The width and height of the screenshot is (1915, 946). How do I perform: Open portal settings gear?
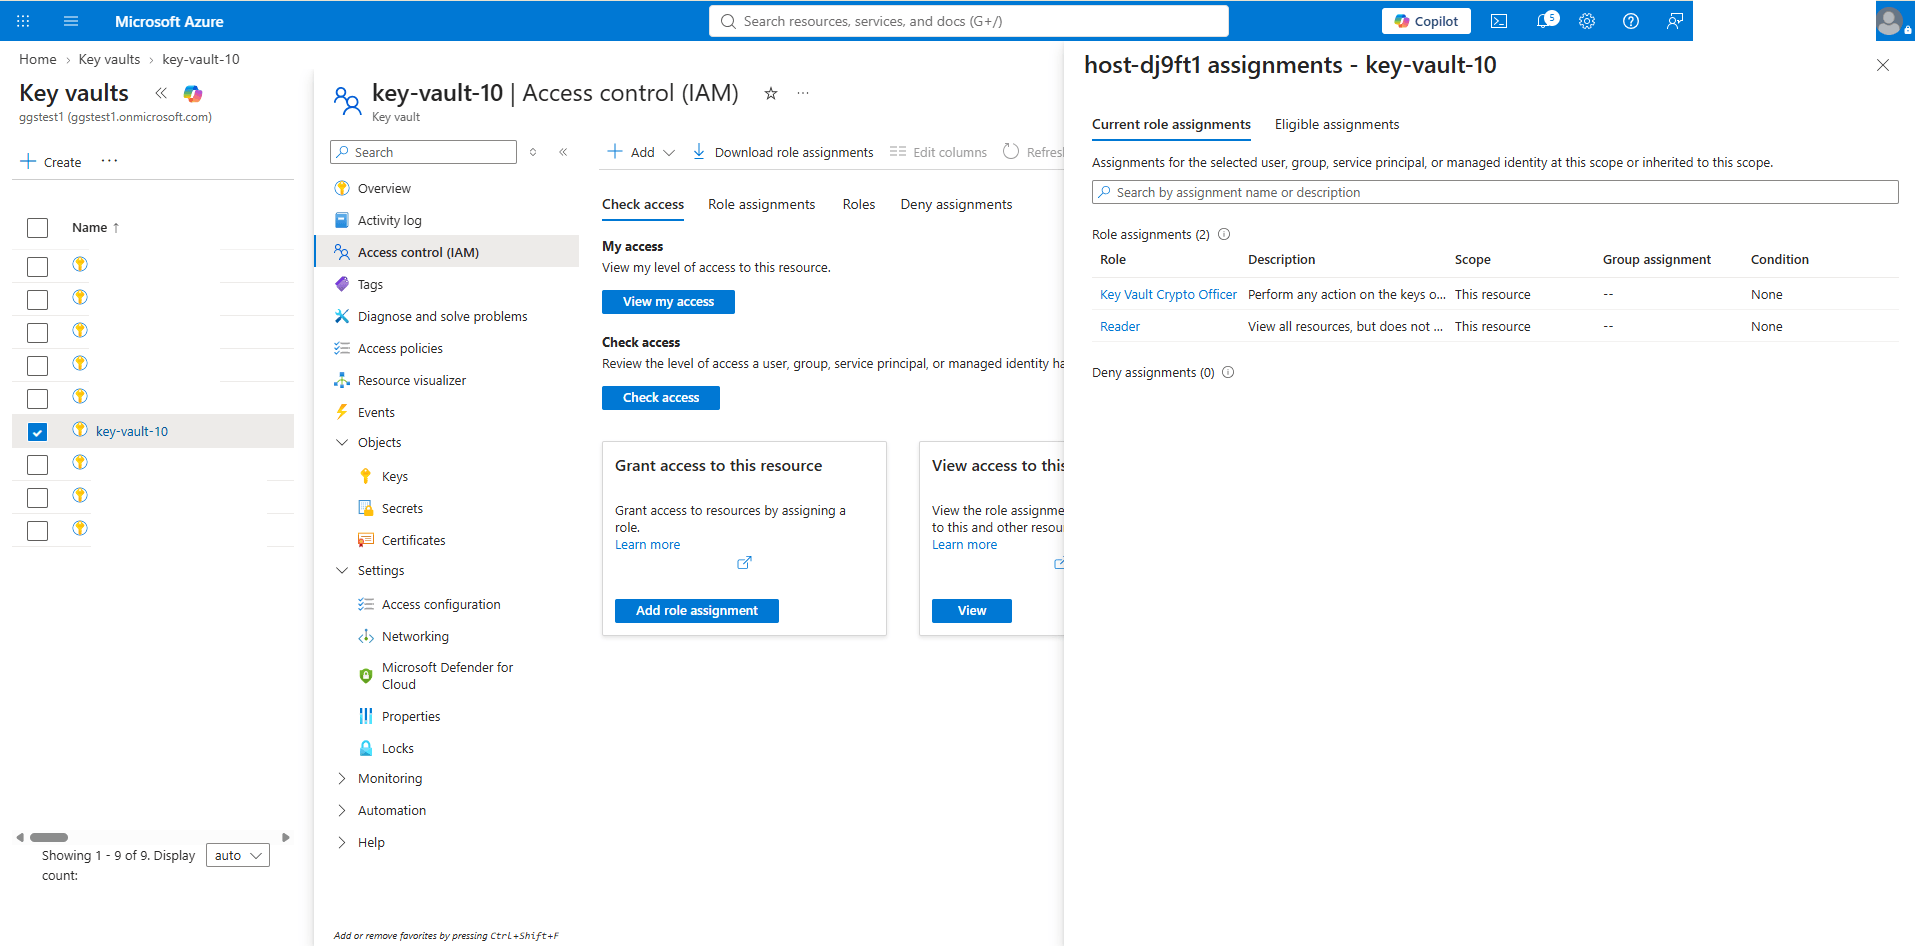click(1587, 21)
